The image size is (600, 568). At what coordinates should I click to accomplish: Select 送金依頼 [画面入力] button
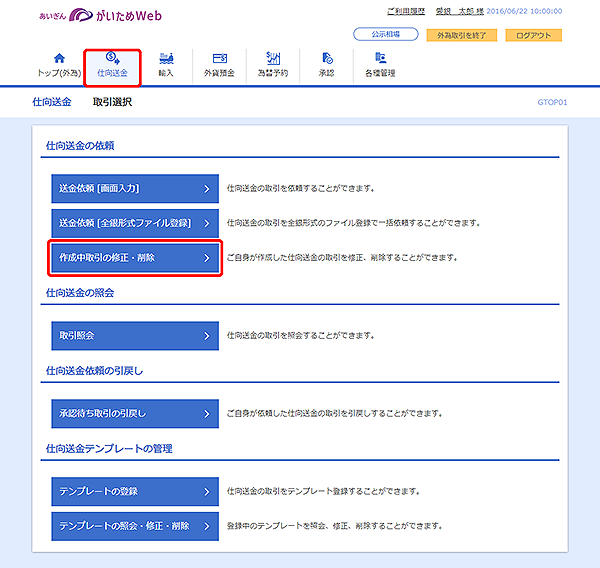coord(135,188)
